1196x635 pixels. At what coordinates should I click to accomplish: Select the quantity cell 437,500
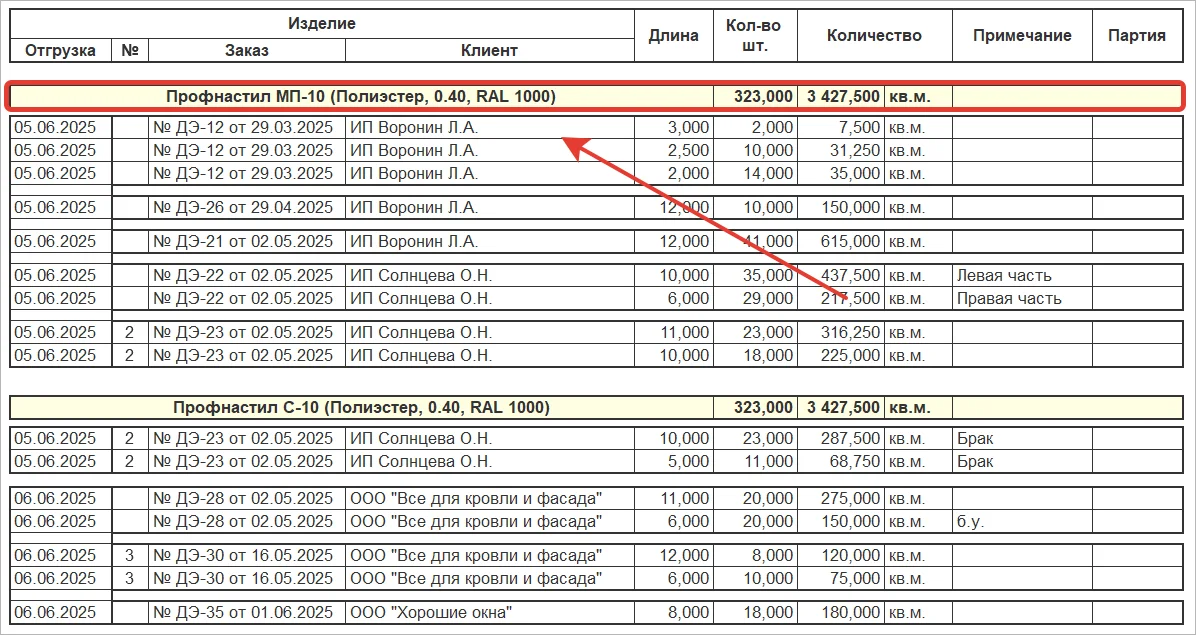point(841,275)
